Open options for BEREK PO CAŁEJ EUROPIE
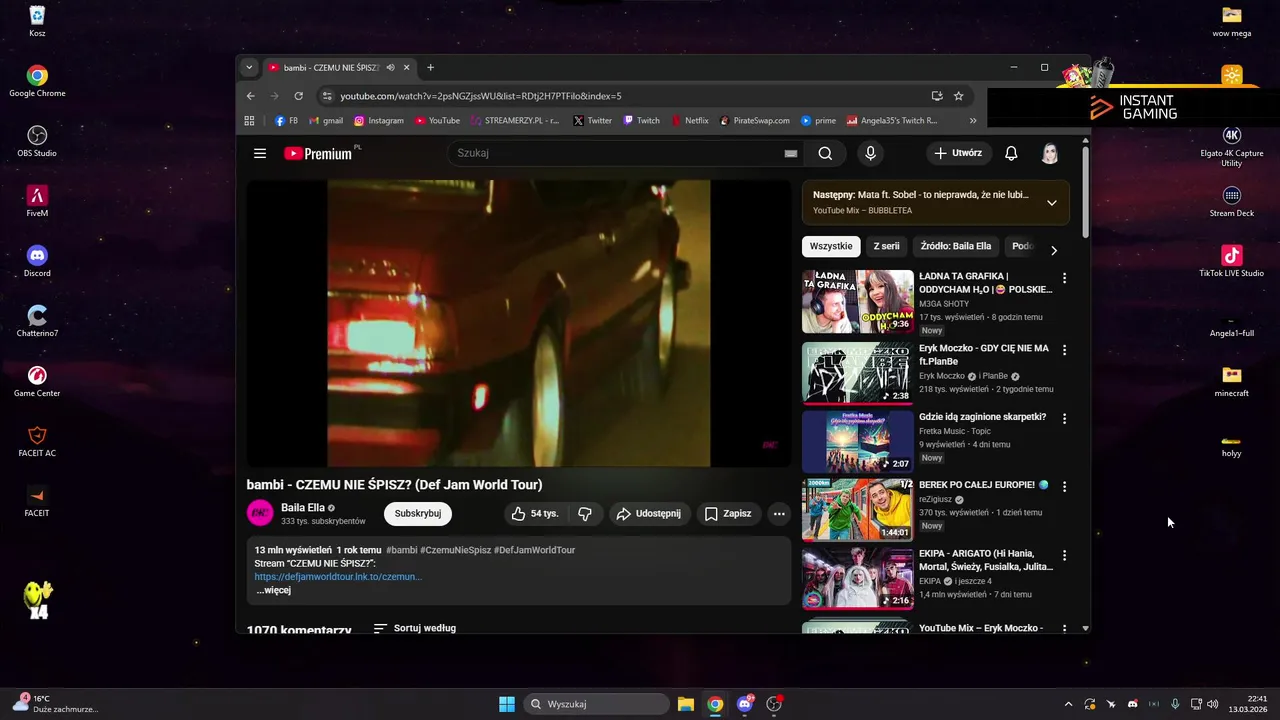 point(1064,486)
